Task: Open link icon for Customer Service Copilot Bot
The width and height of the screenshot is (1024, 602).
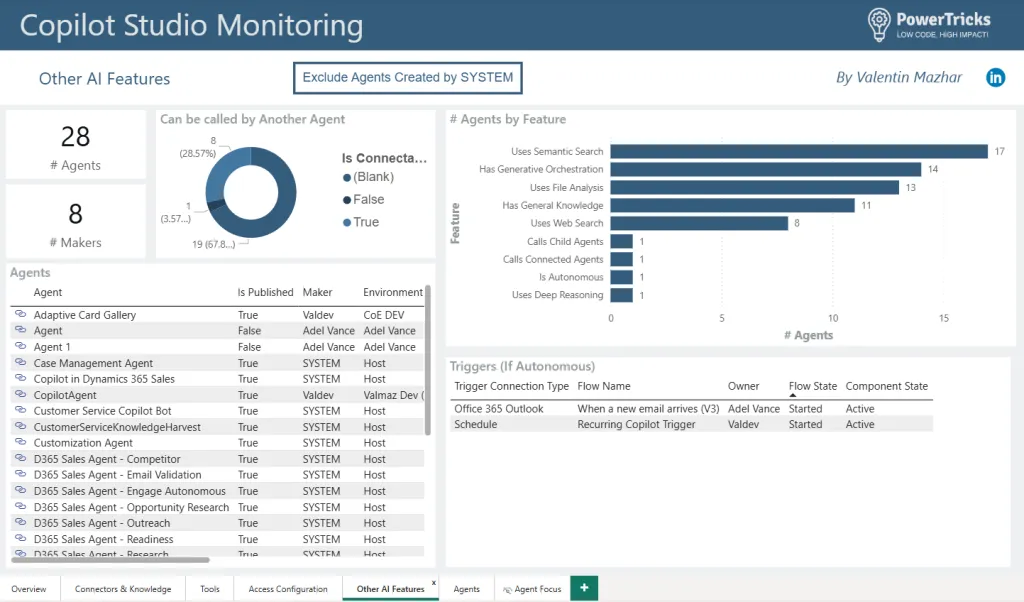Action: (20, 410)
